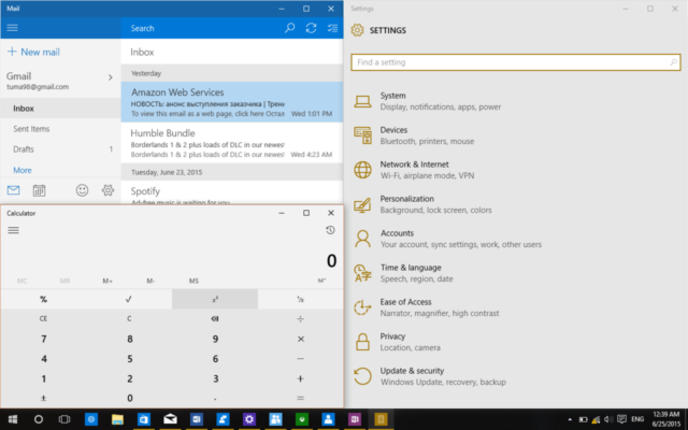The height and width of the screenshot is (430, 688).
Task: Open Calculator hamburger menu
Action: click(x=13, y=230)
